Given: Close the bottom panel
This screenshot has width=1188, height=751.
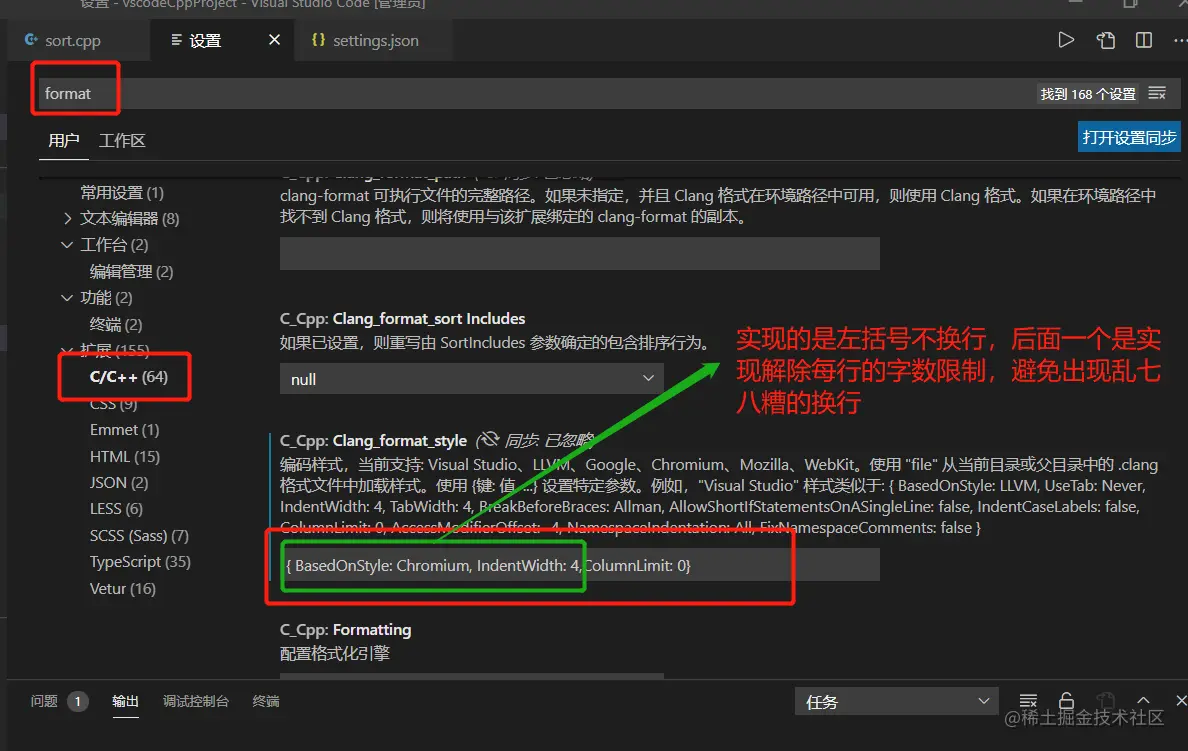Looking at the screenshot, I should (x=1180, y=700).
